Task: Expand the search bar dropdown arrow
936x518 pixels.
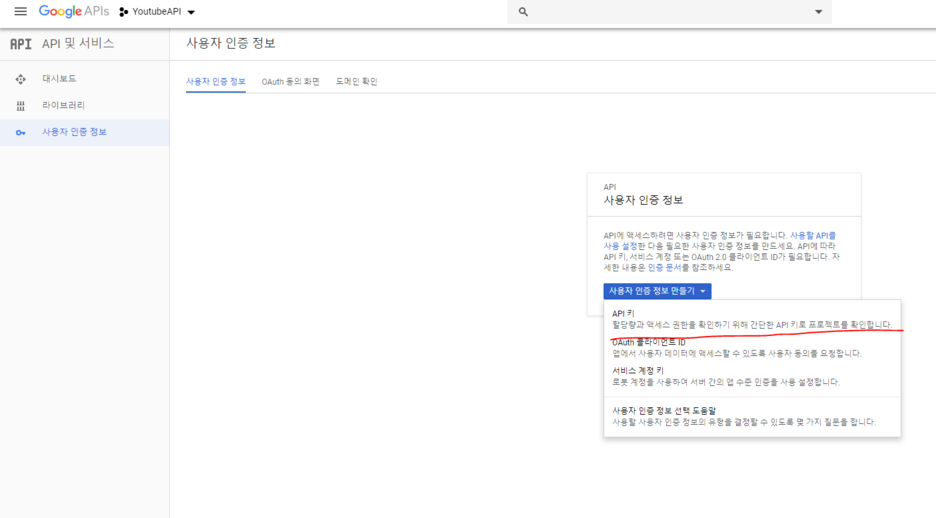Action: pyautogui.click(x=818, y=12)
